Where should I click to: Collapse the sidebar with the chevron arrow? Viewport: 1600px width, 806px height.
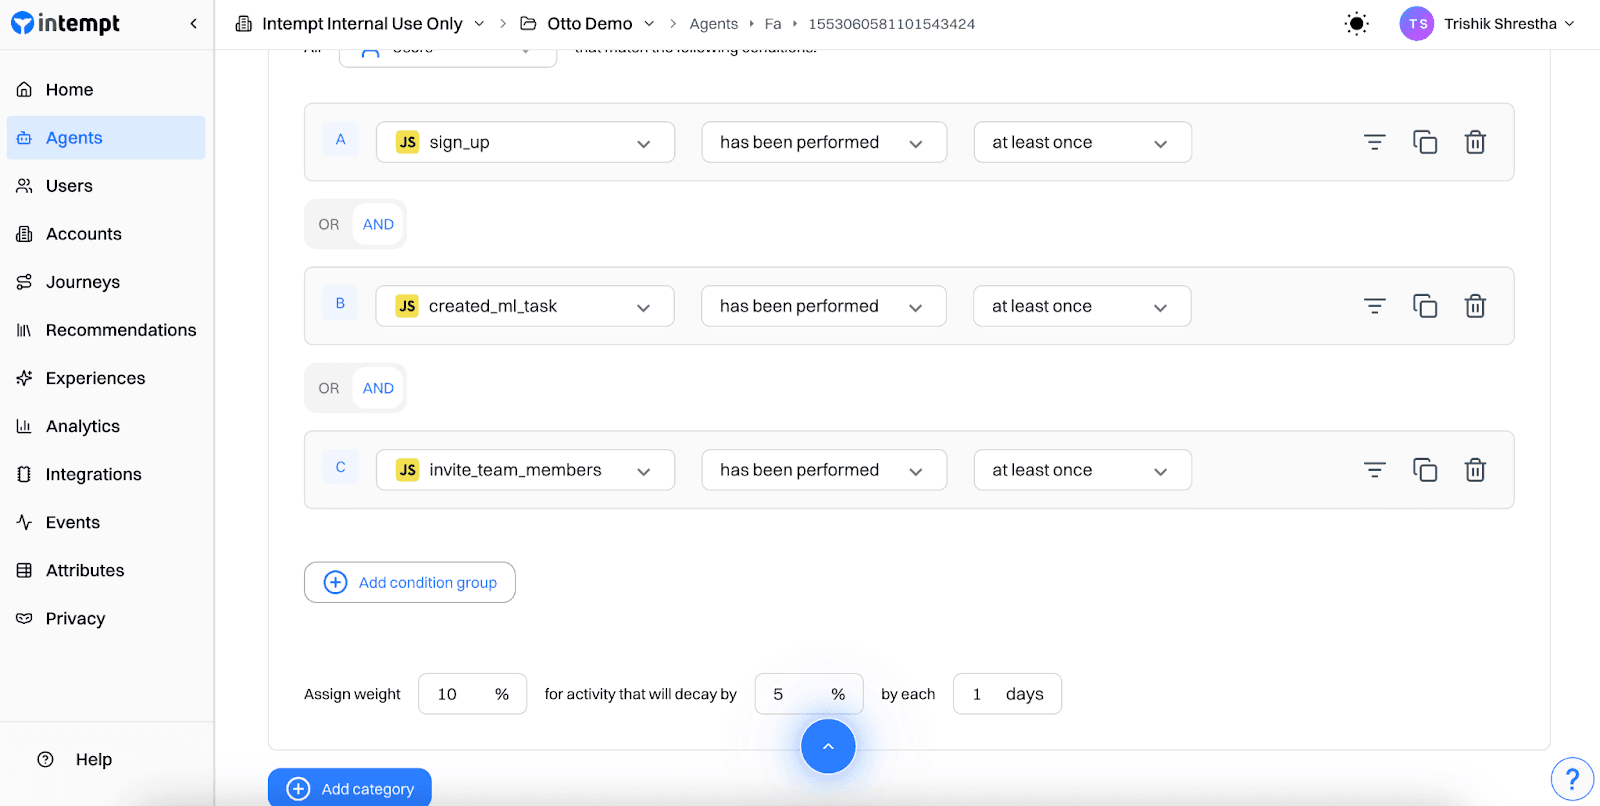click(193, 24)
